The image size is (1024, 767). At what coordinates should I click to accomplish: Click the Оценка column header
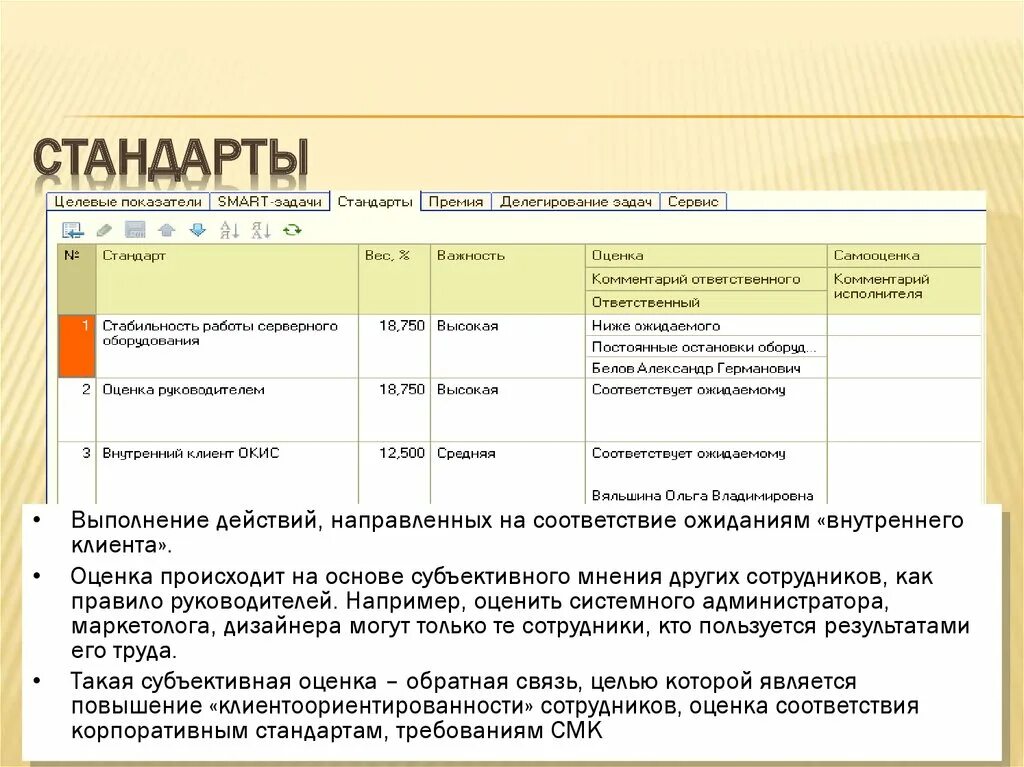[706, 256]
